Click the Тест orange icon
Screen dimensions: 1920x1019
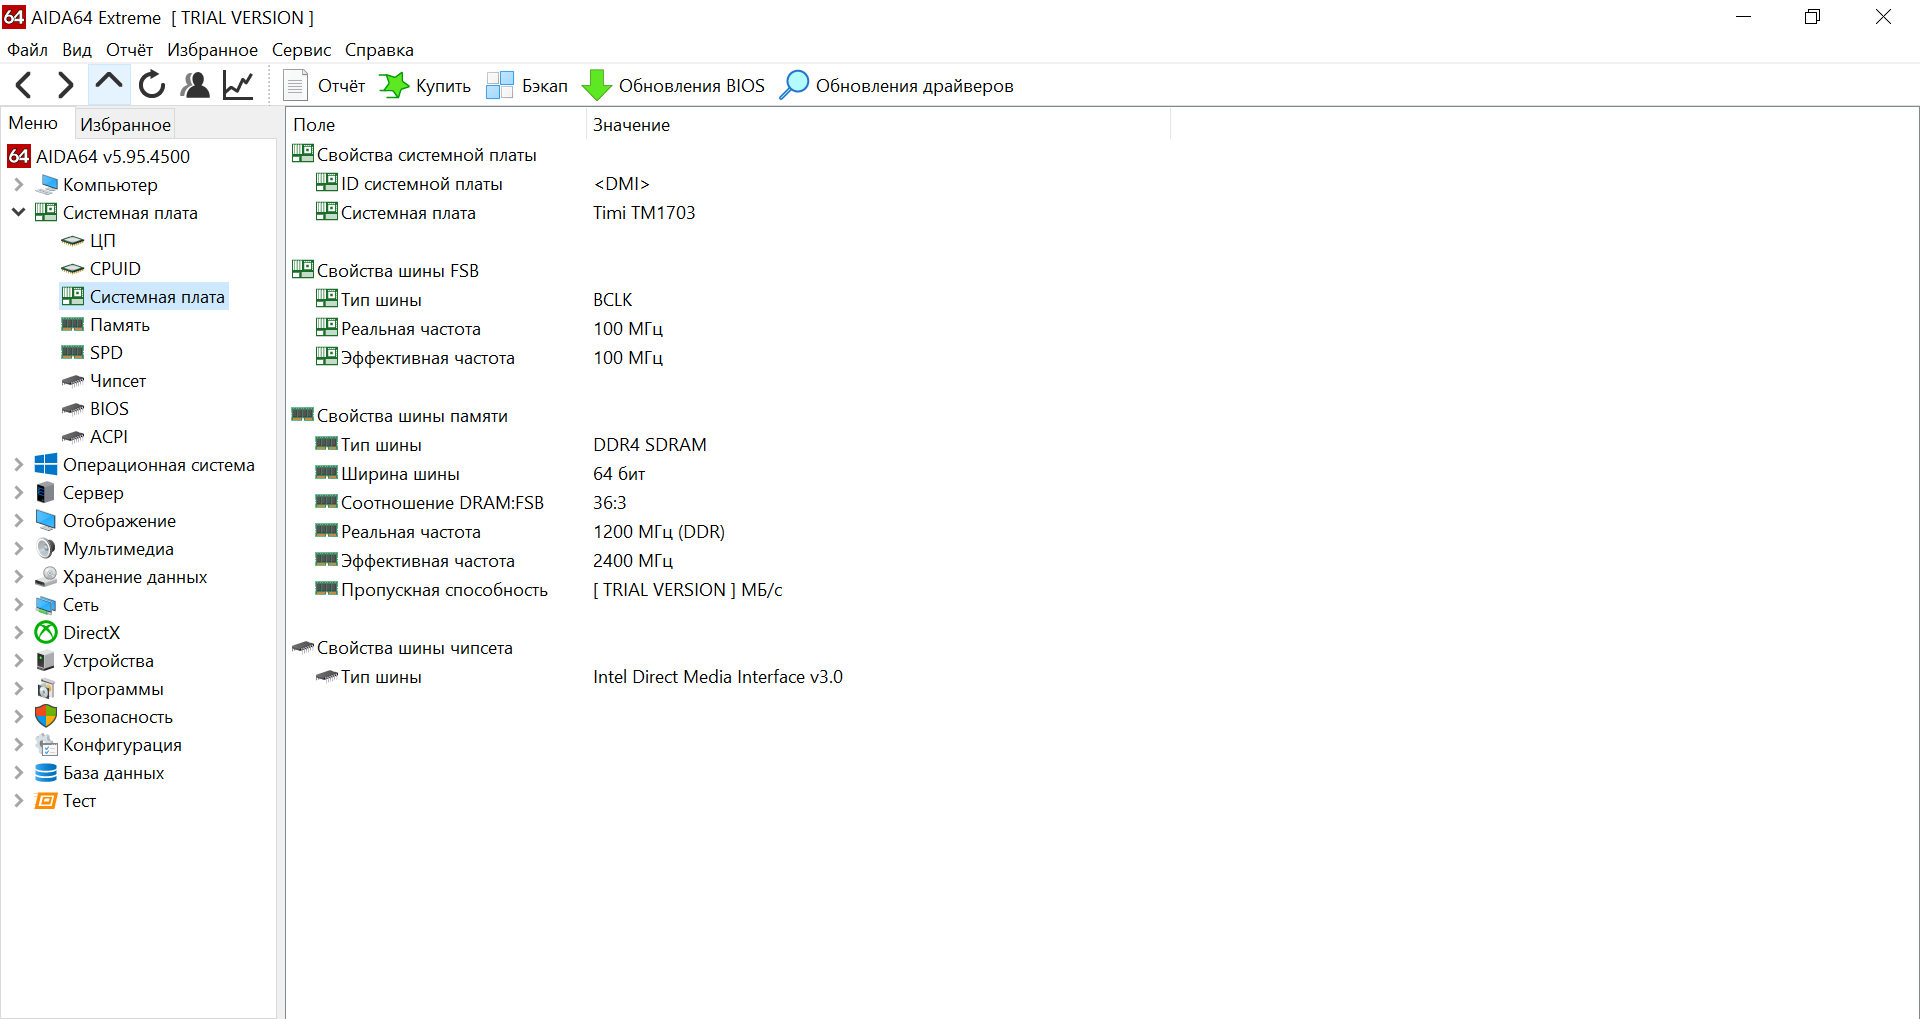point(46,800)
